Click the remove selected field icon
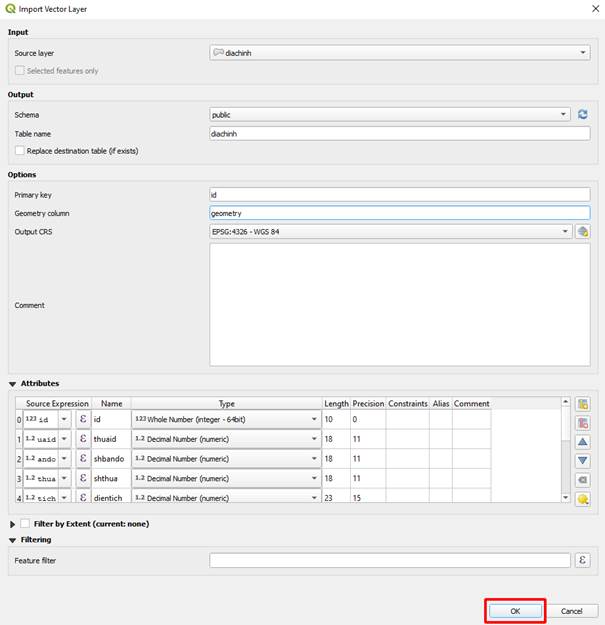605x625 pixels. [x=583, y=423]
